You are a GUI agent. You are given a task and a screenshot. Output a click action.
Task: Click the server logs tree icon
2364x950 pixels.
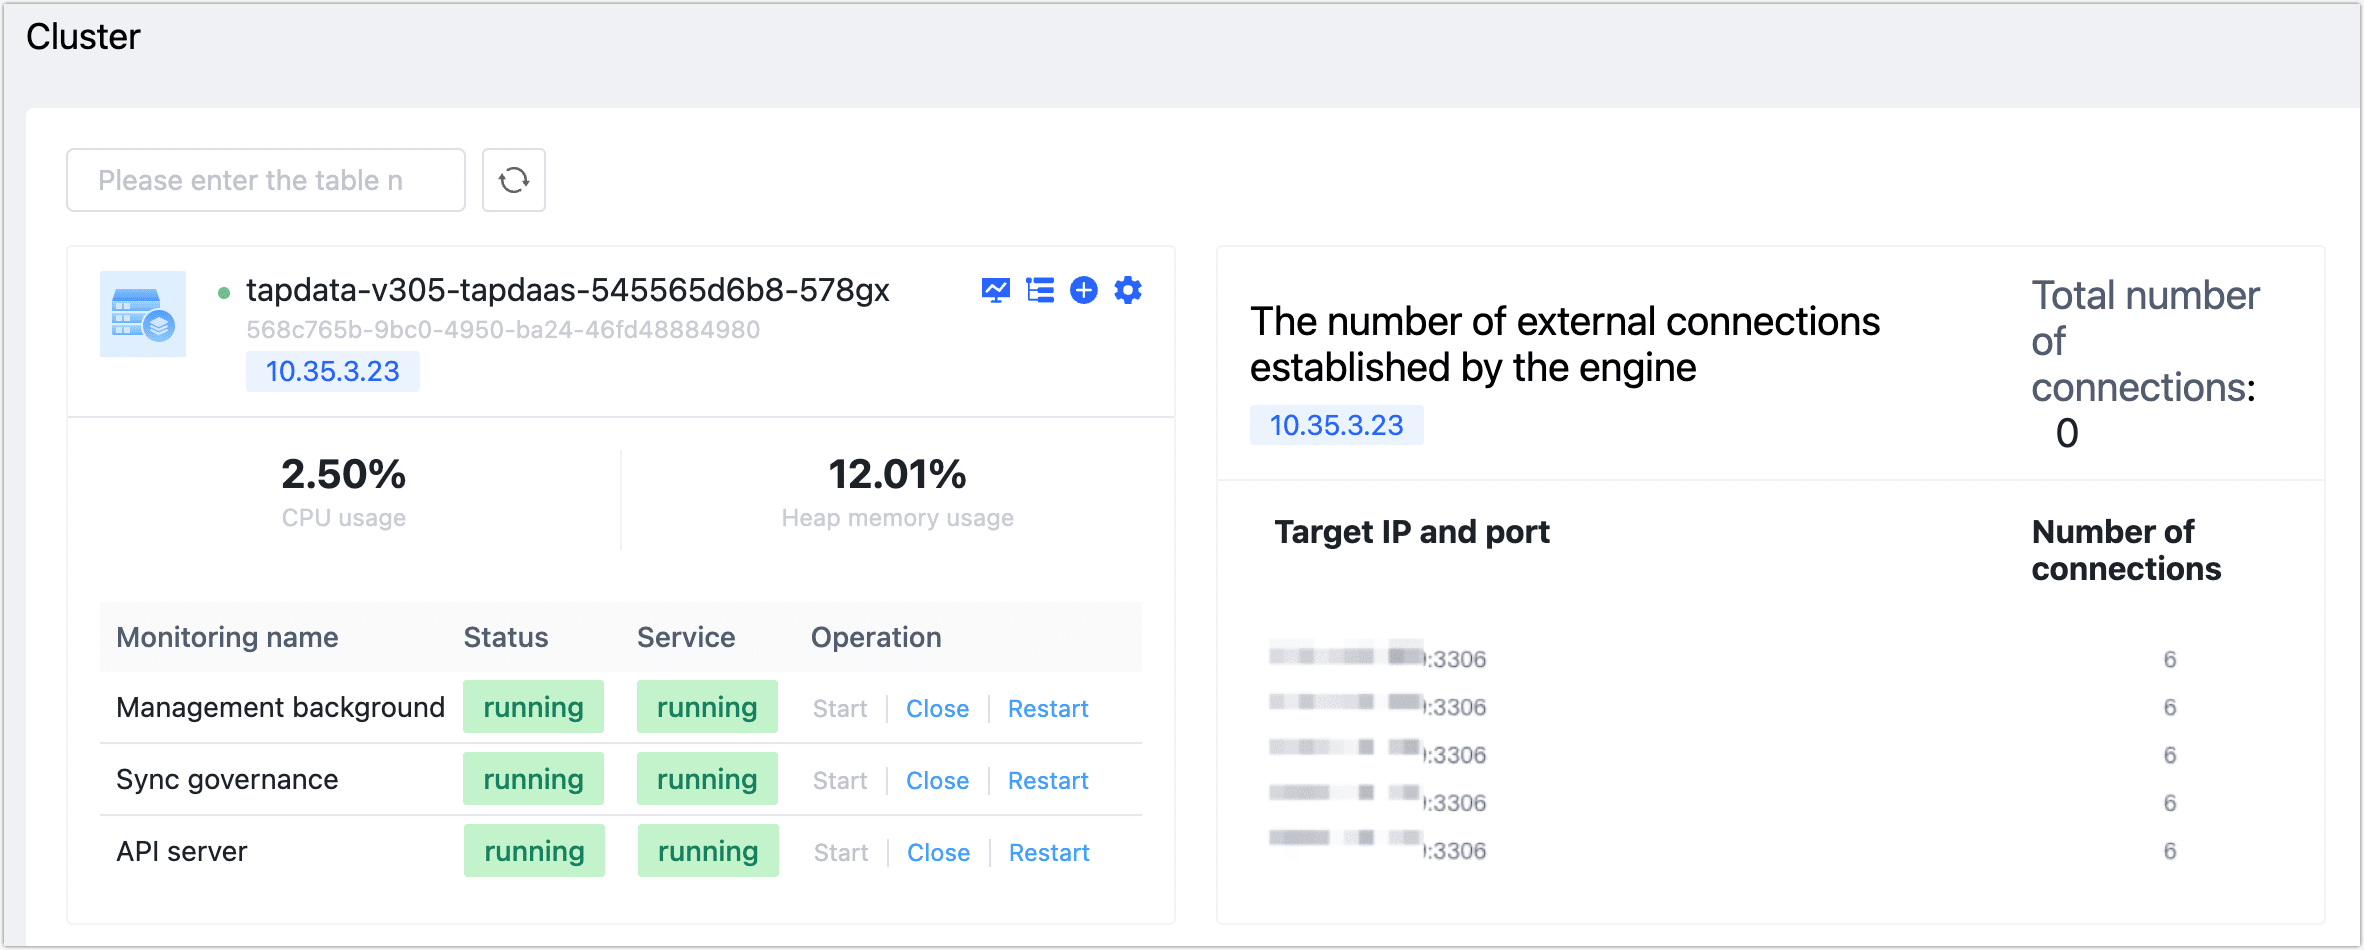tap(1040, 290)
